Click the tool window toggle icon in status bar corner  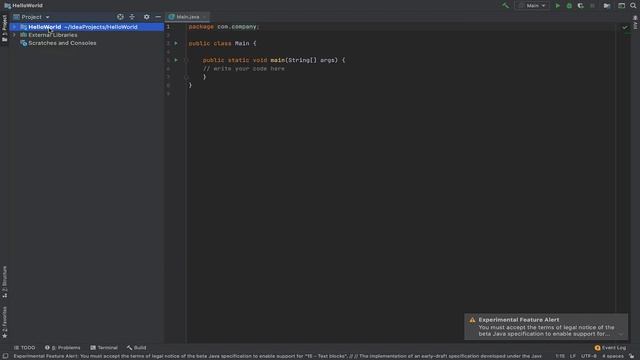(x=5, y=356)
